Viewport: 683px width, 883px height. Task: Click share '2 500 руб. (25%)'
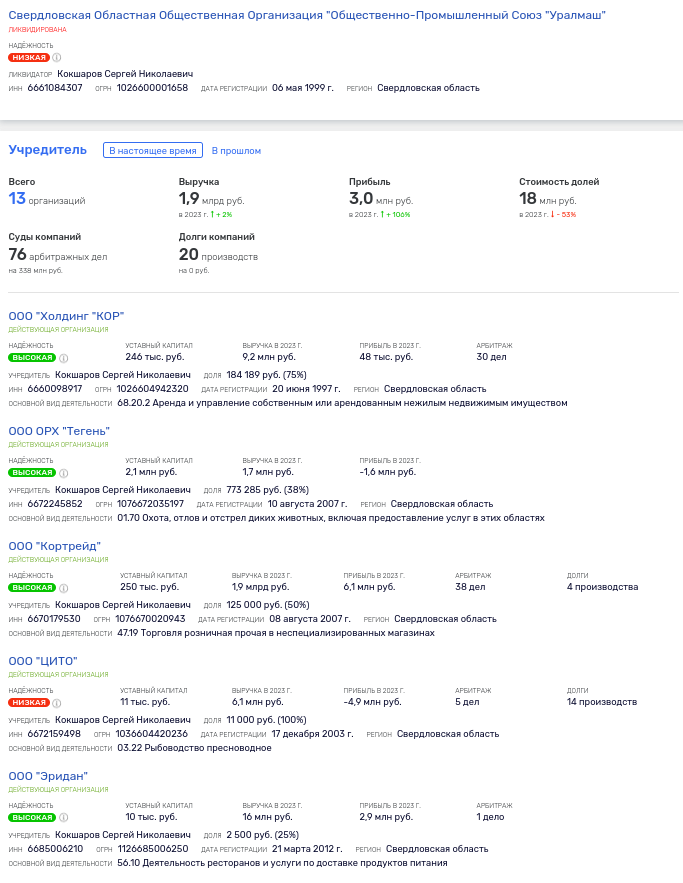(x=262, y=835)
